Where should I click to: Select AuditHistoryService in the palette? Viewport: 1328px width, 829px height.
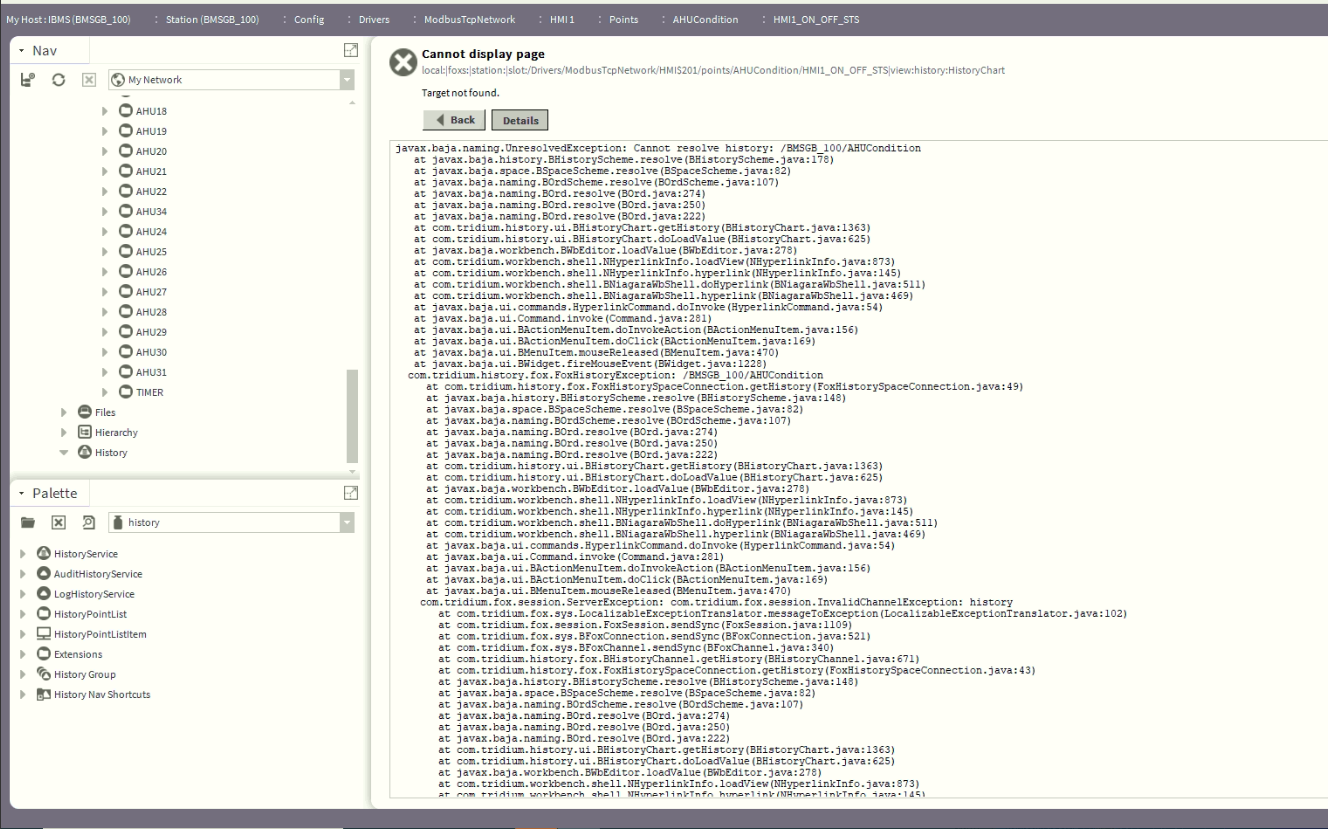[97, 574]
